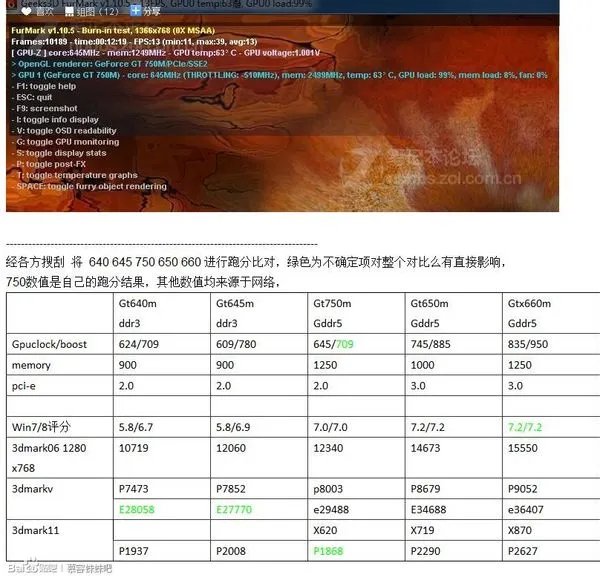
Task: Click the 3dmark11 row label
Action: click(x=36, y=530)
